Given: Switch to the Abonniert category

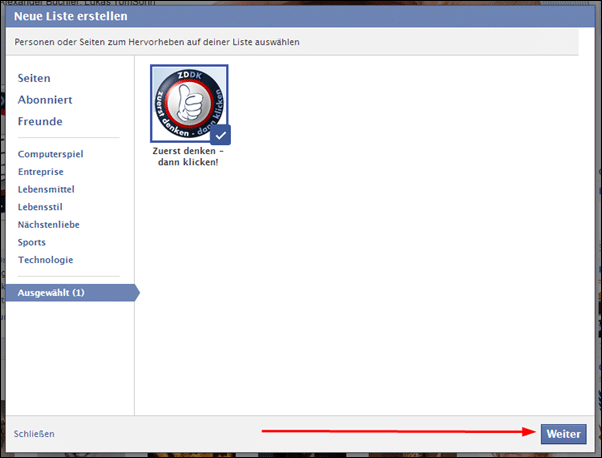Looking at the screenshot, I should (x=45, y=100).
